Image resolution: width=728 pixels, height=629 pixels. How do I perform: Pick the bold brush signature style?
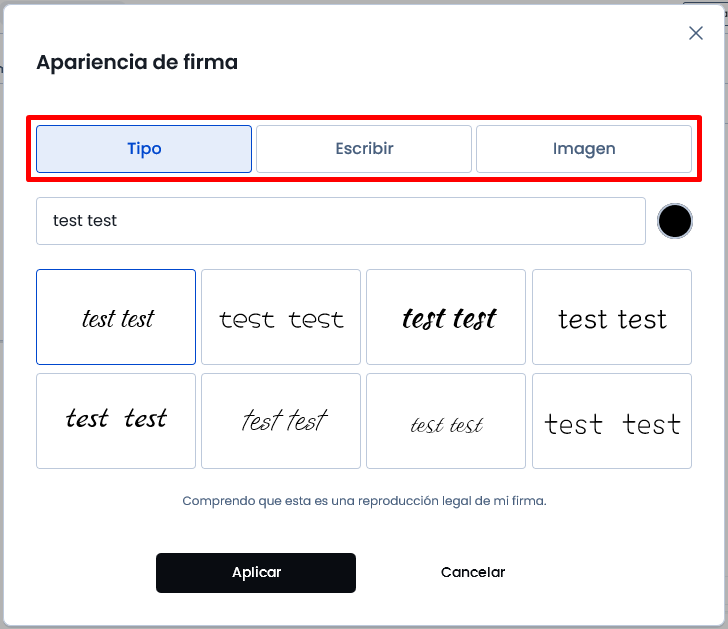pos(446,317)
